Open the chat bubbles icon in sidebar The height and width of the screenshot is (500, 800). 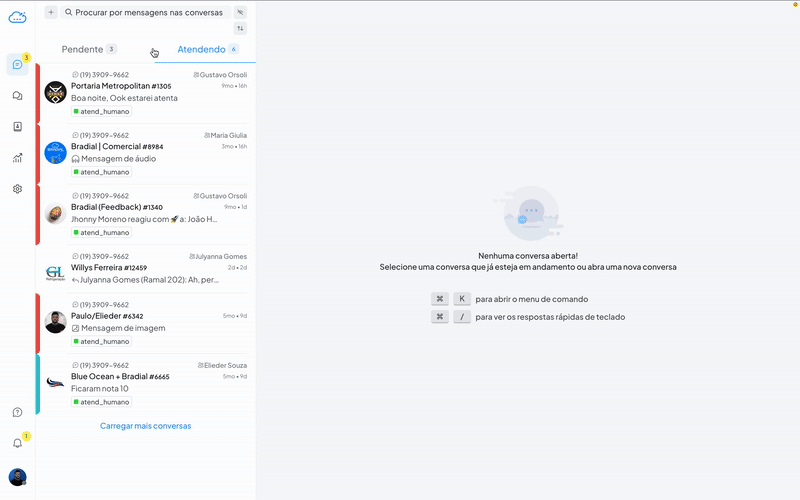pyautogui.click(x=17, y=96)
